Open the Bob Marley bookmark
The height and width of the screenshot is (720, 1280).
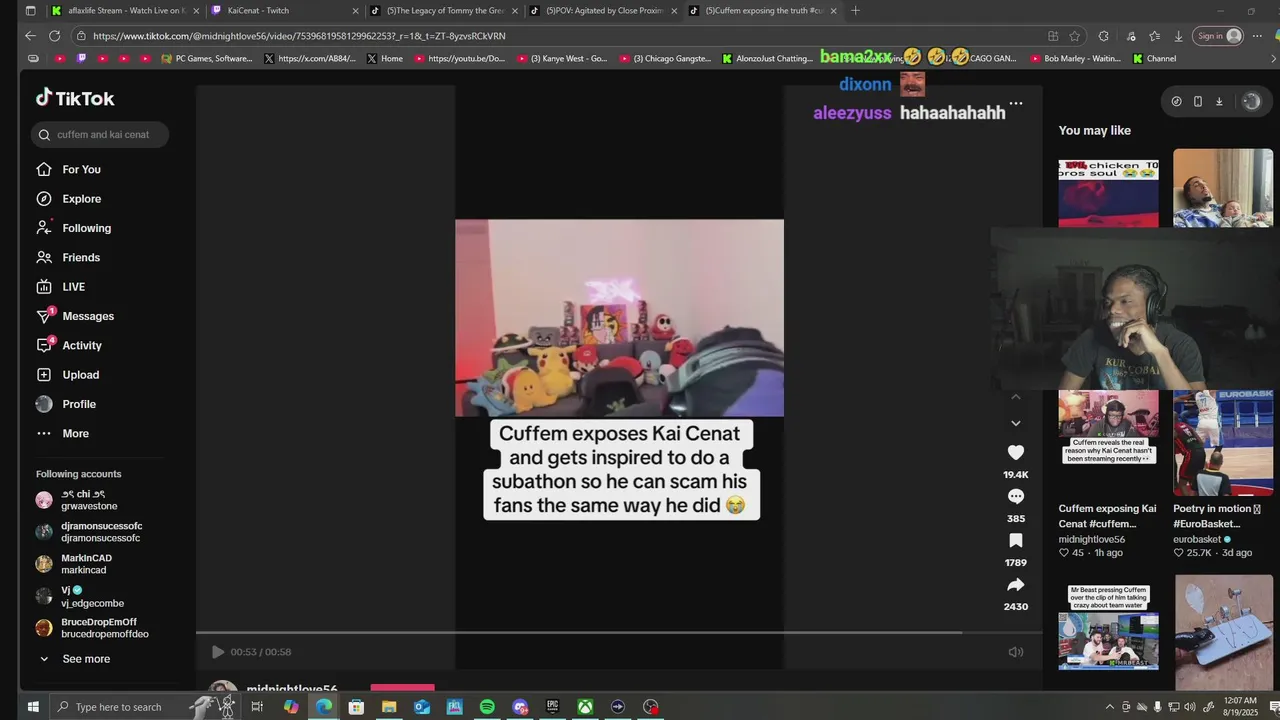coord(1075,59)
